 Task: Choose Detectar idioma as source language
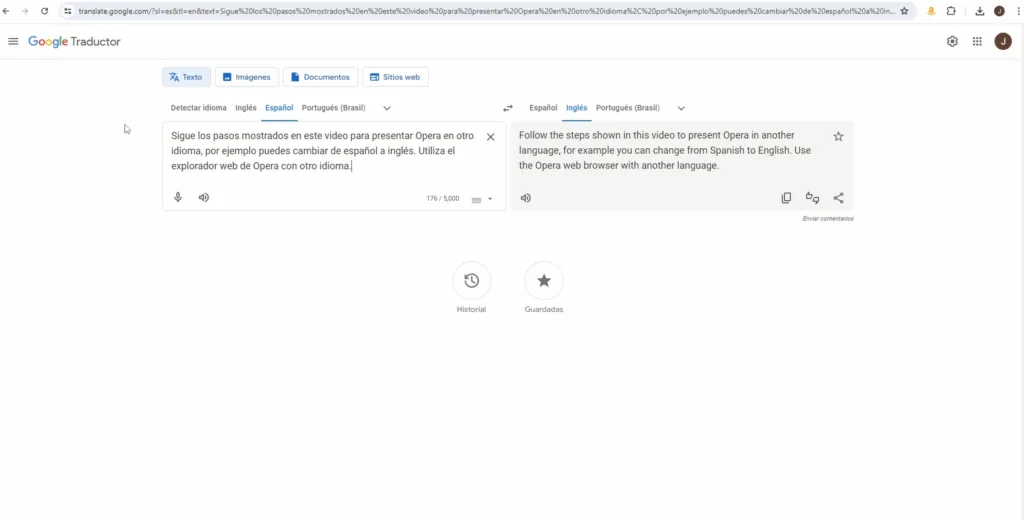click(199, 108)
